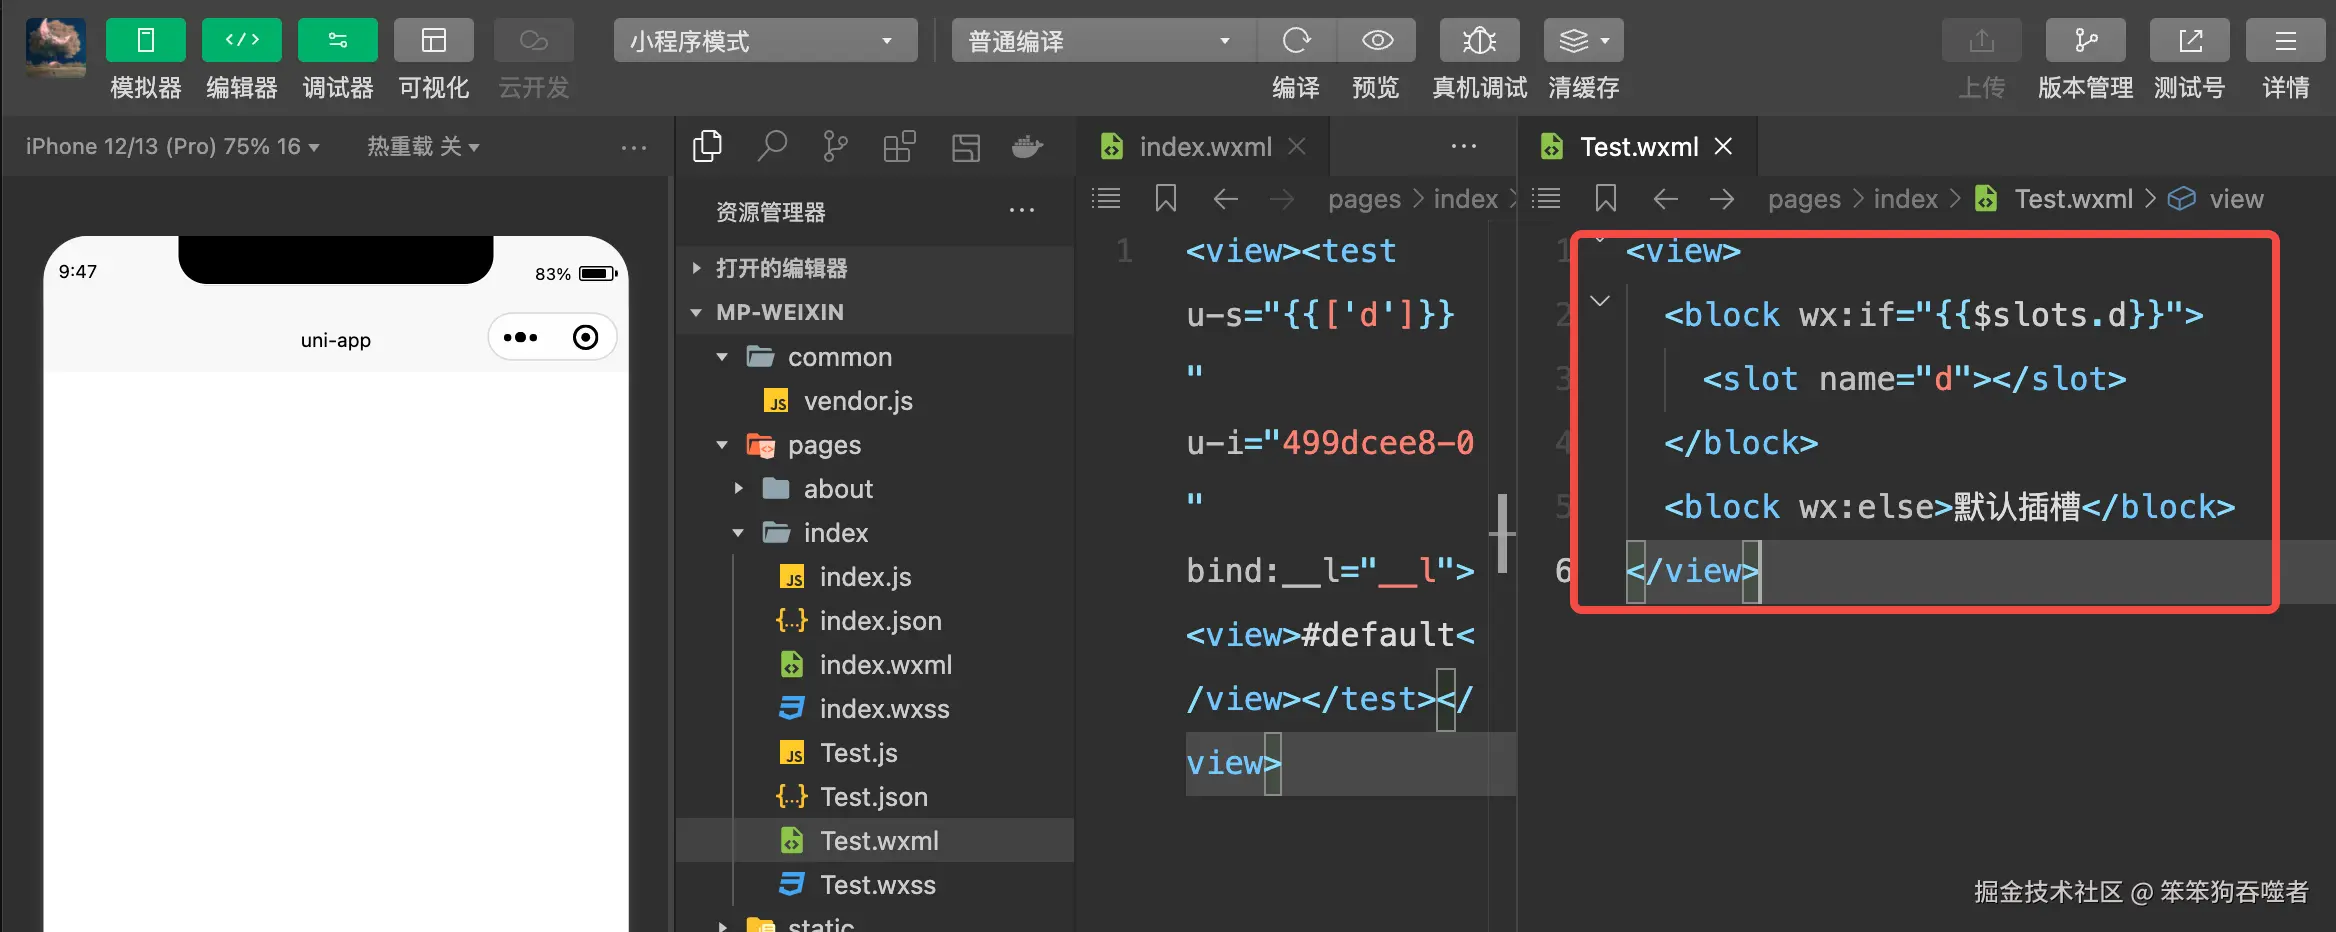This screenshot has width=2336, height=932.
Task: Open left editor group more actions
Action: [x=1464, y=147]
